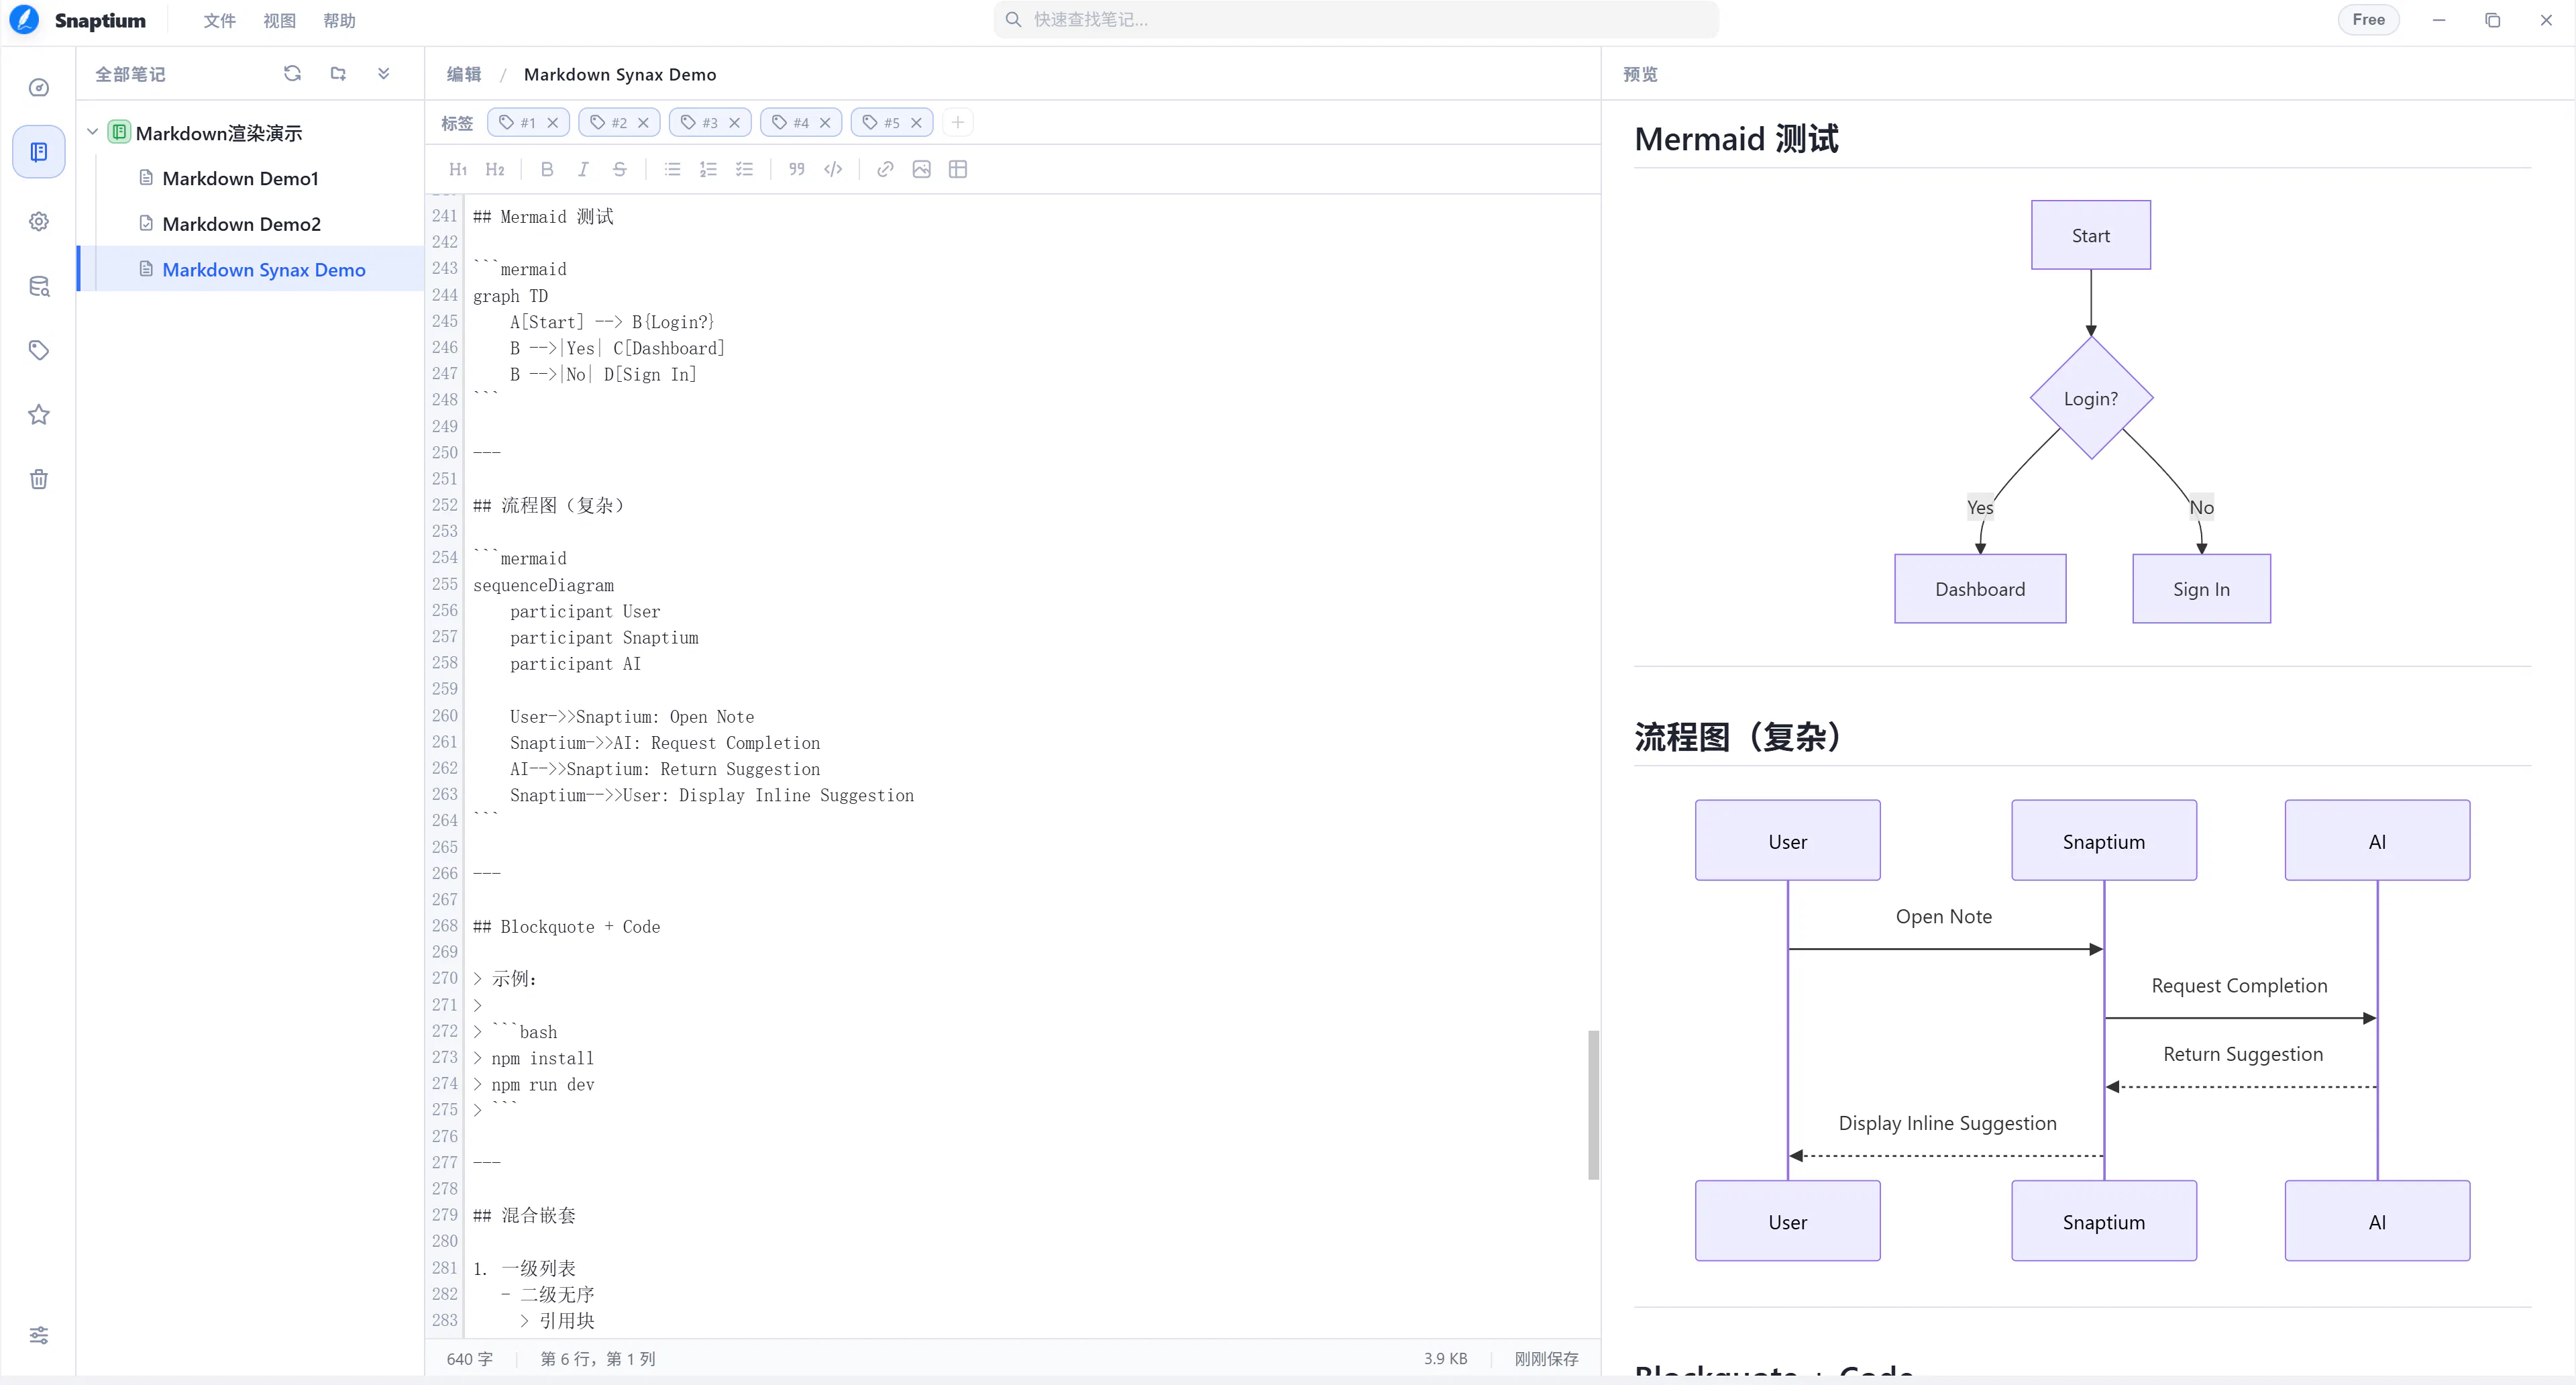This screenshot has height=1385, width=2576.
Task: Open the trash bin in sidebar
Action: (39, 479)
